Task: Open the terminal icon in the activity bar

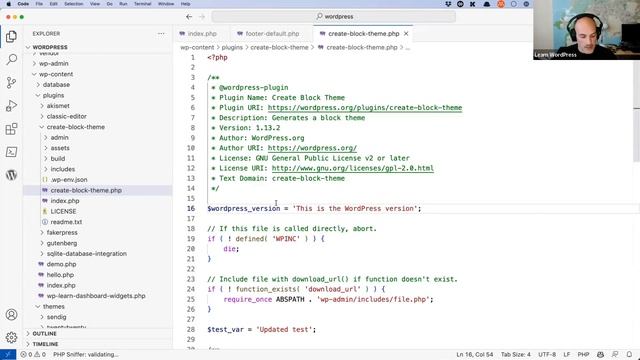Action: pyautogui.click(x=11, y=152)
